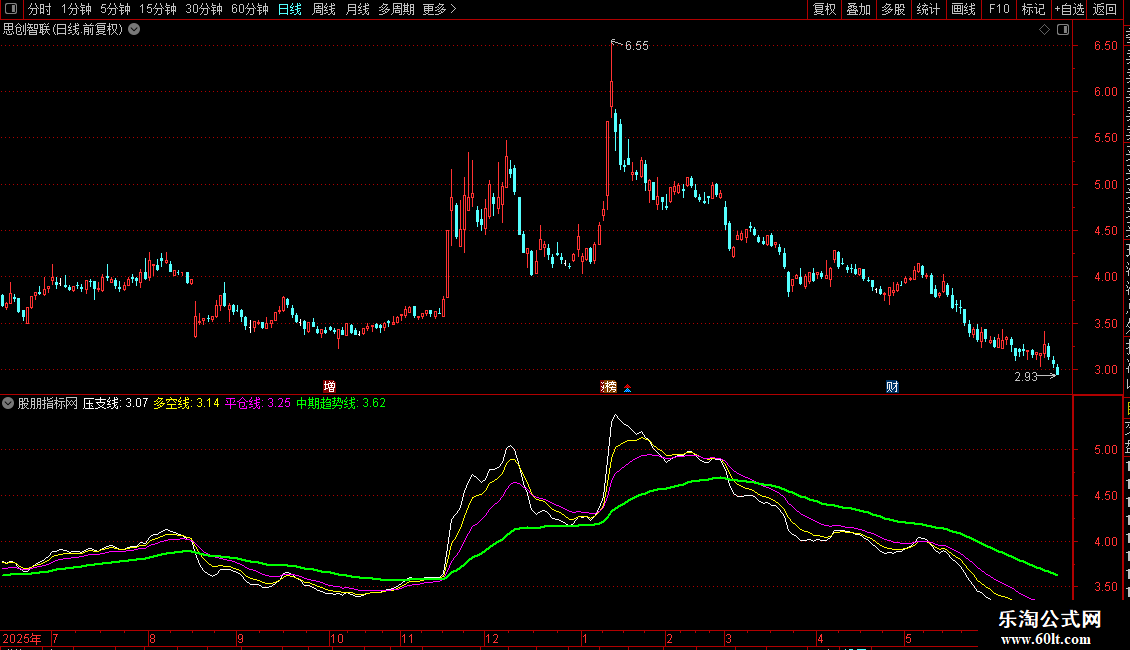Select the 60分钟 period
The height and width of the screenshot is (650, 1130).
tap(250, 9)
